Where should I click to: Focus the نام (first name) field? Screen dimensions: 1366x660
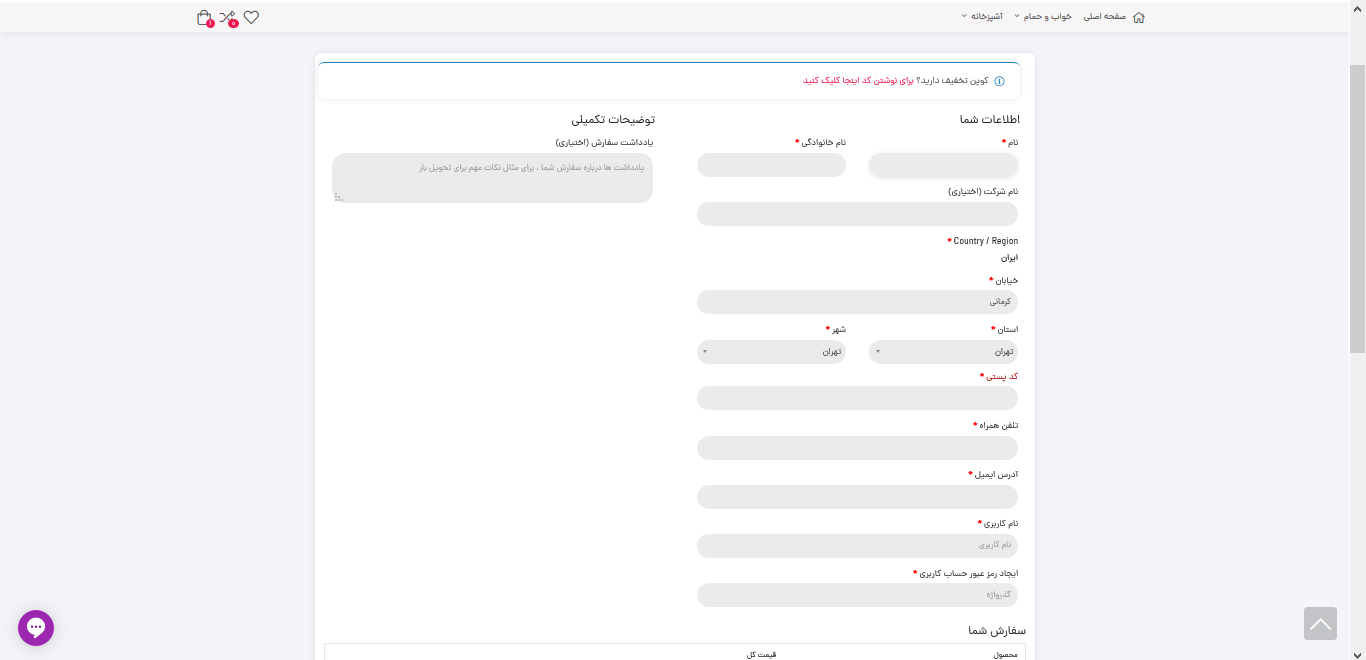click(943, 166)
